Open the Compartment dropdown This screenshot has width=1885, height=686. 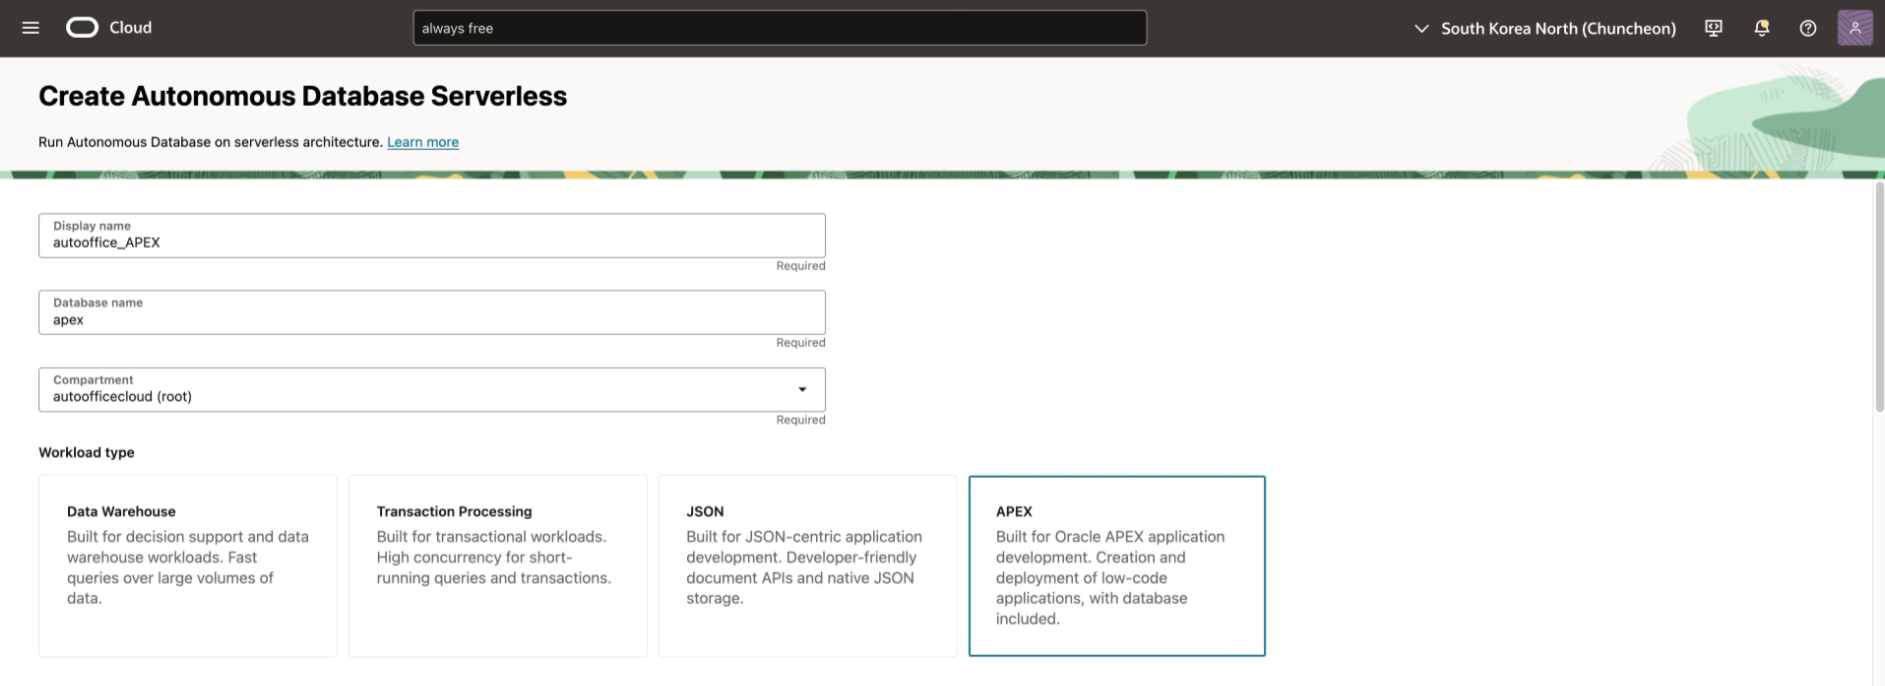[x=432, y=389]
